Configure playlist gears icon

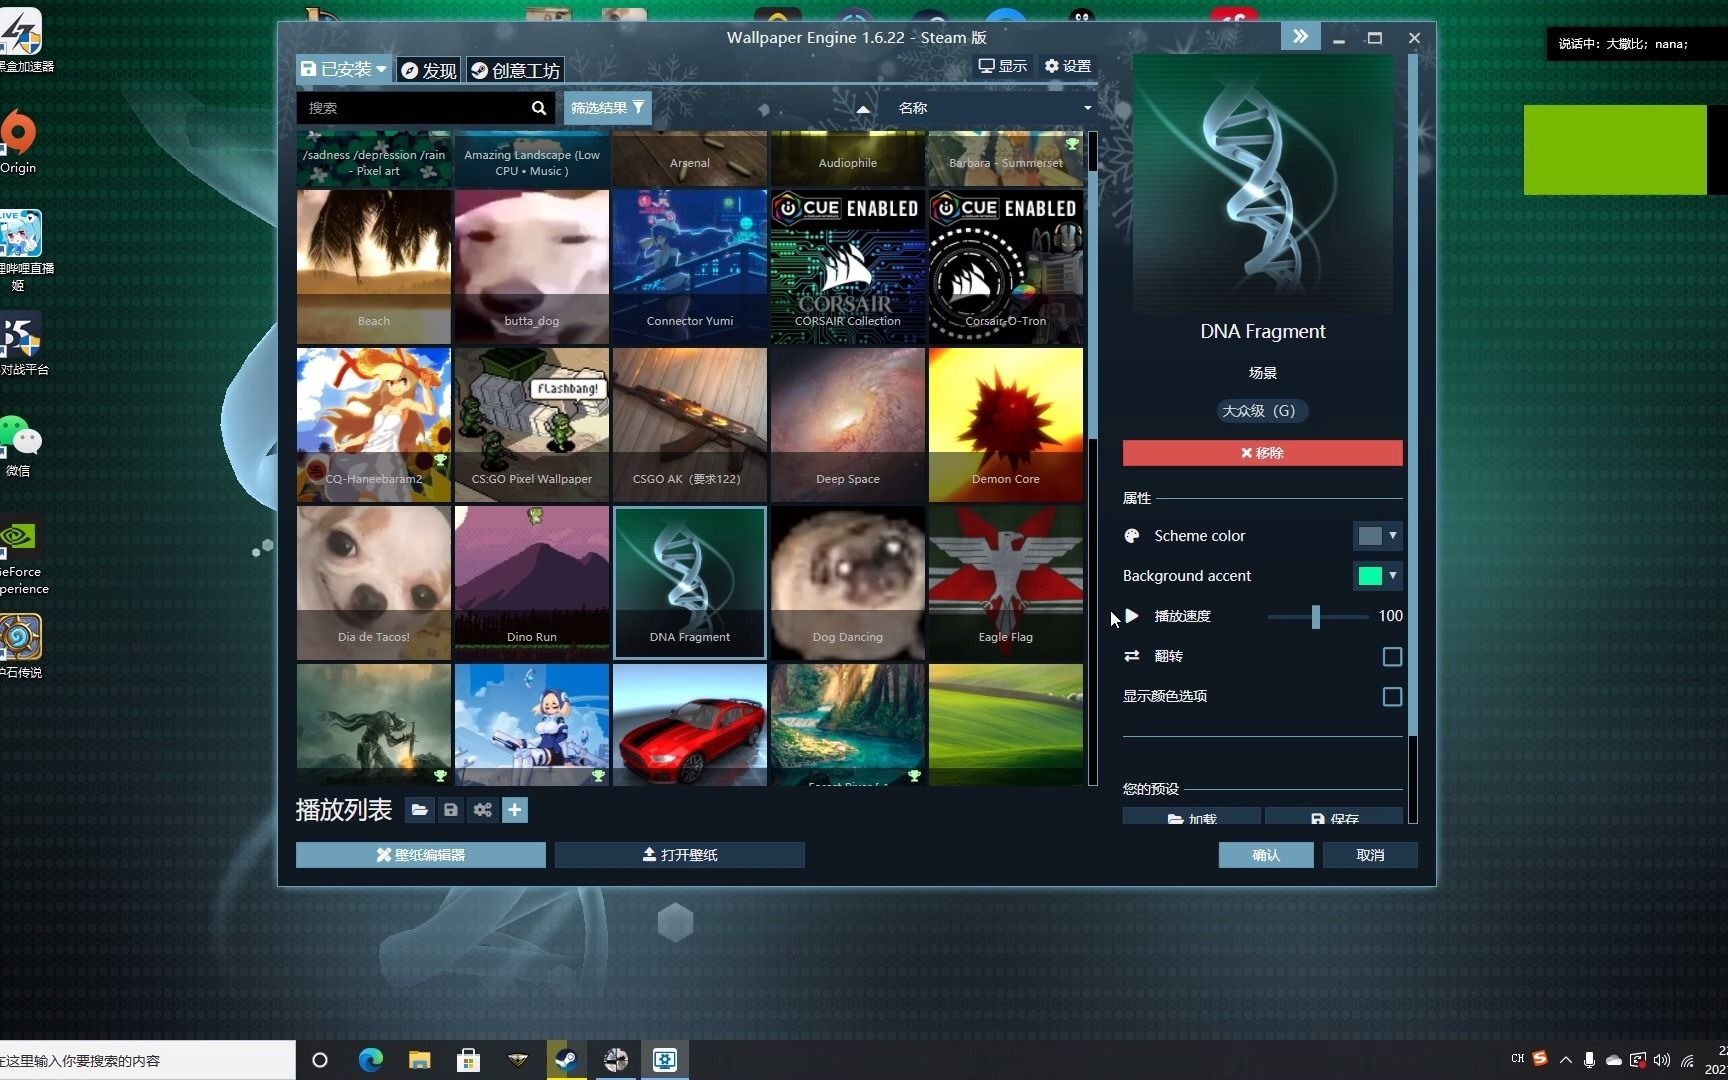[x=483, y=810]
